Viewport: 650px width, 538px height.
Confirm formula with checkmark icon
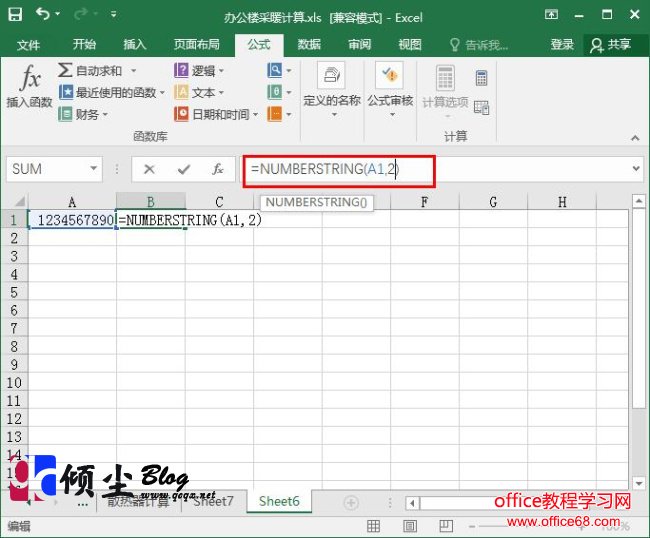[x=184, y=169]
